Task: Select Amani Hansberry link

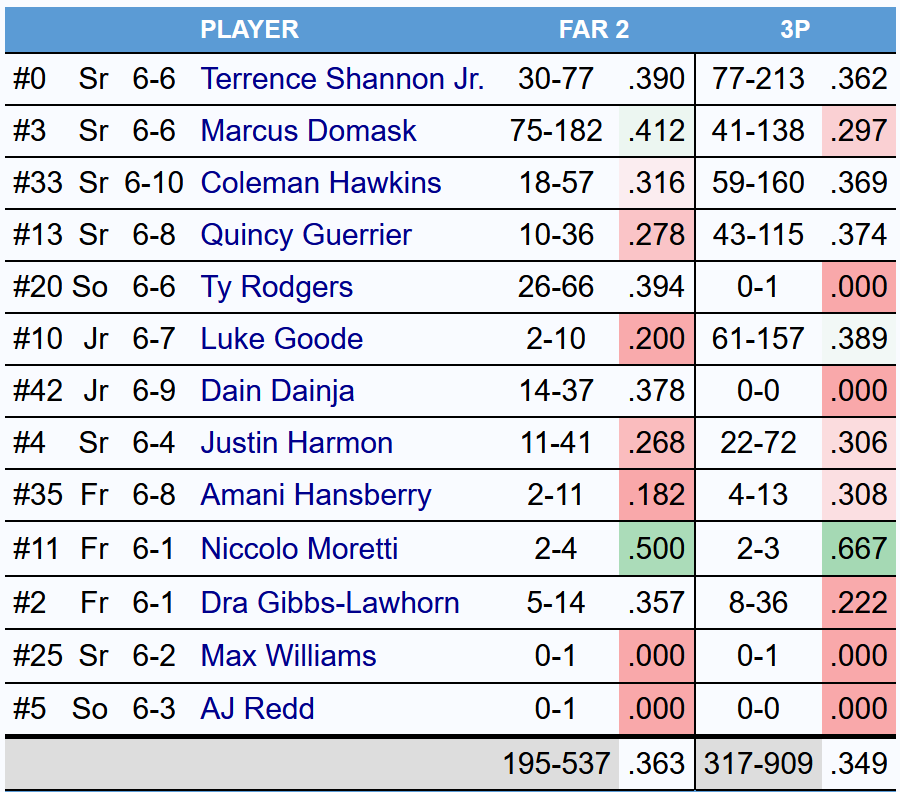Action: click(x=316, y=495)
